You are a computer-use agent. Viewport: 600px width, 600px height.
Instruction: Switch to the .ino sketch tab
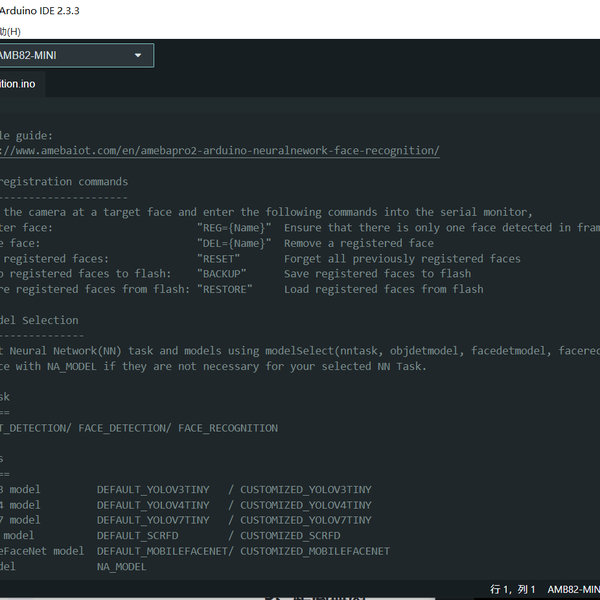[x=20, y=84]
